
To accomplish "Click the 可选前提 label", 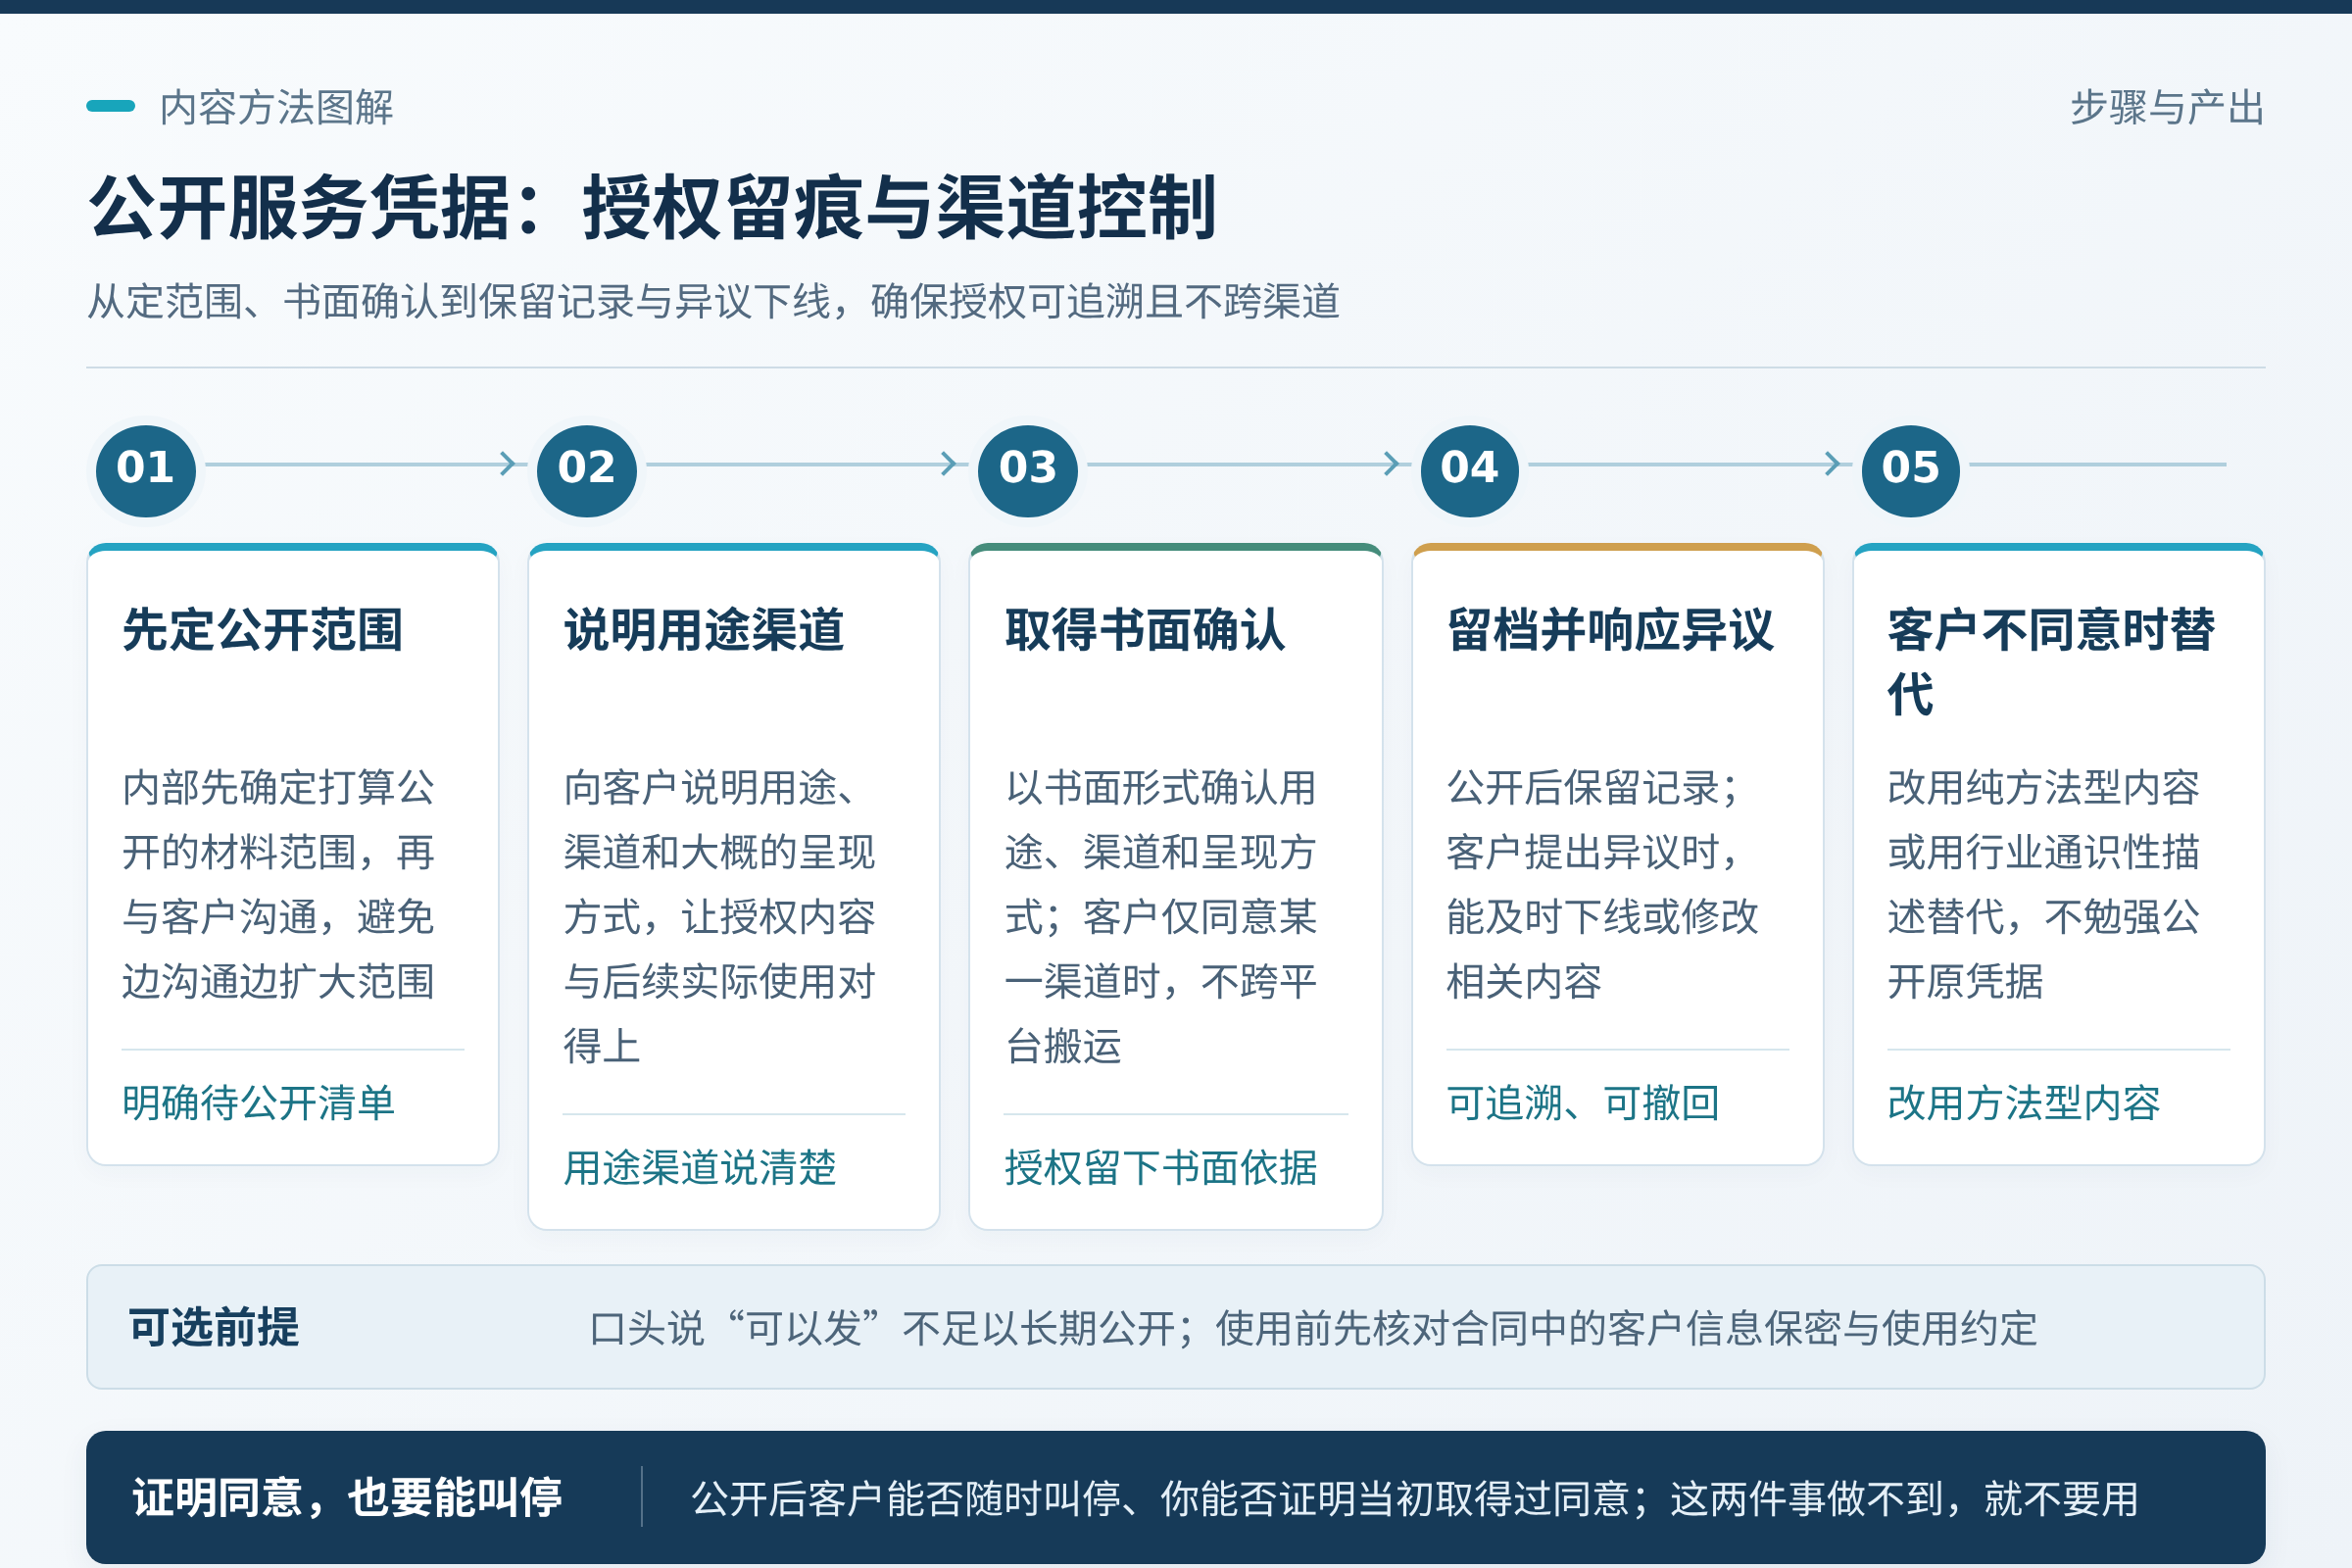I will 214,1327.
